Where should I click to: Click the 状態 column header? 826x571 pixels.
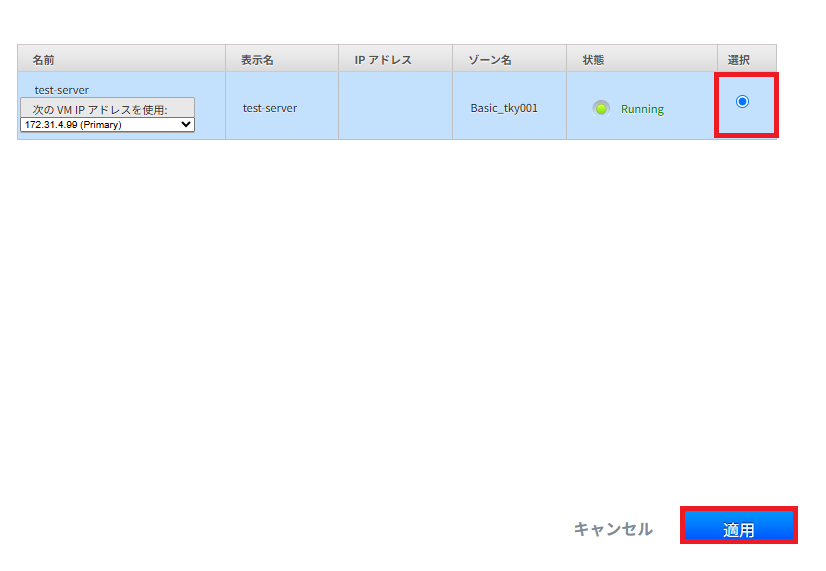coord(642,60)
